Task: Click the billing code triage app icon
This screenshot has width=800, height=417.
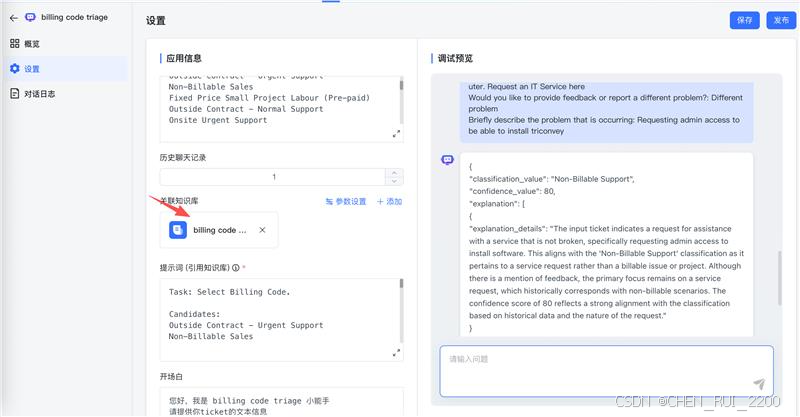Action: click(31, 17)
